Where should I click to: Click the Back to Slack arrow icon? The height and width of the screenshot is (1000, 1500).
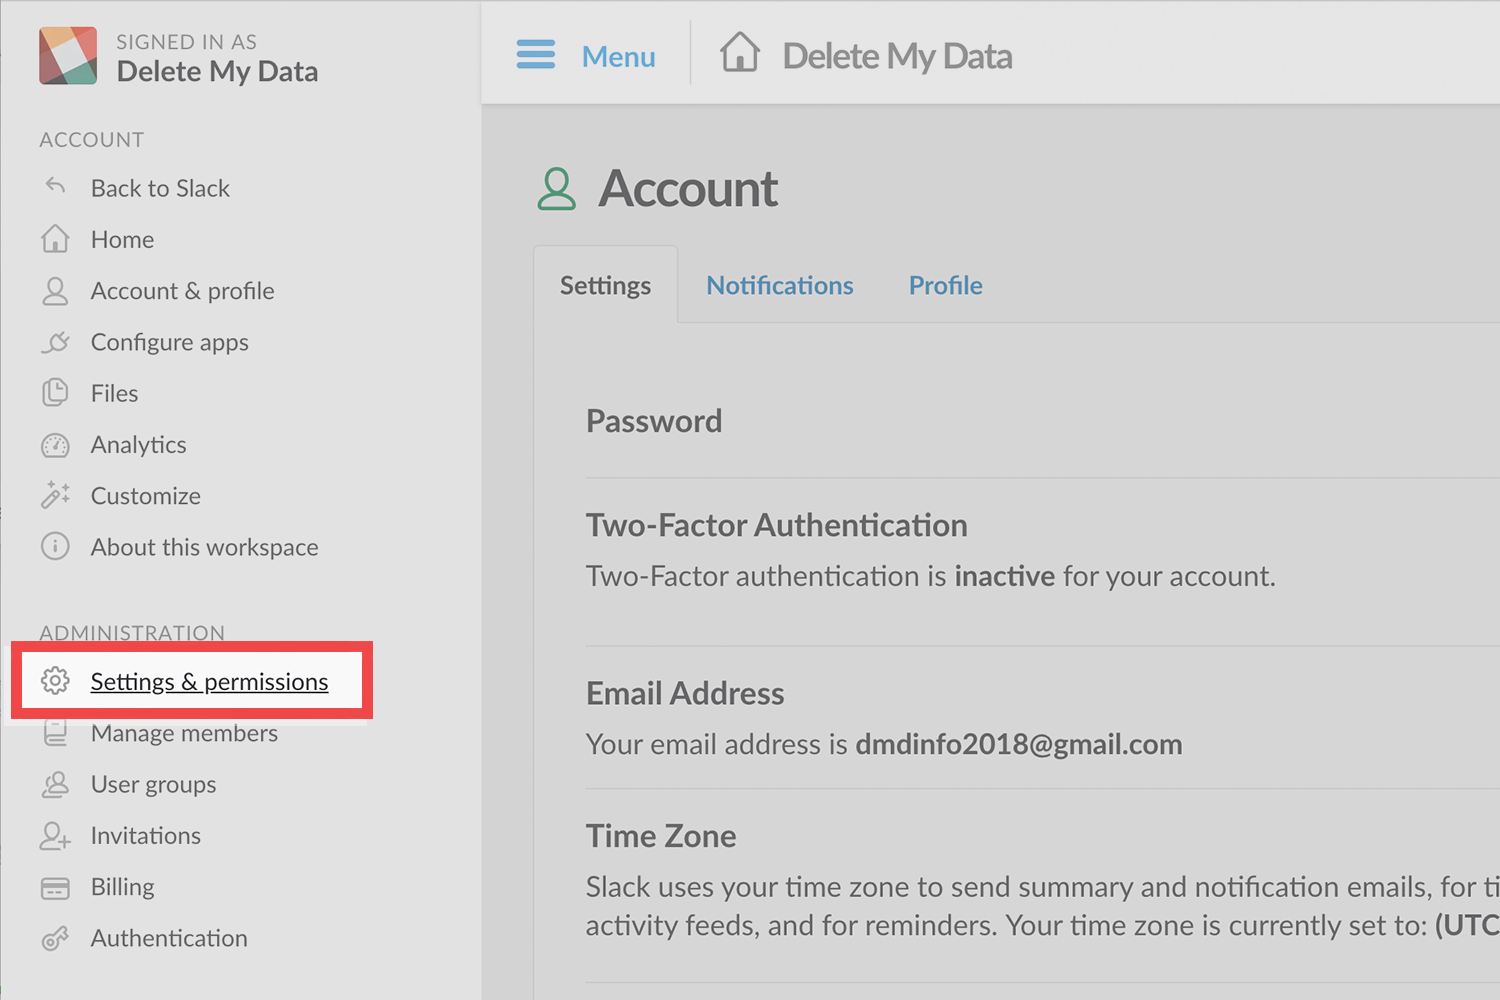tap(55, 187)
